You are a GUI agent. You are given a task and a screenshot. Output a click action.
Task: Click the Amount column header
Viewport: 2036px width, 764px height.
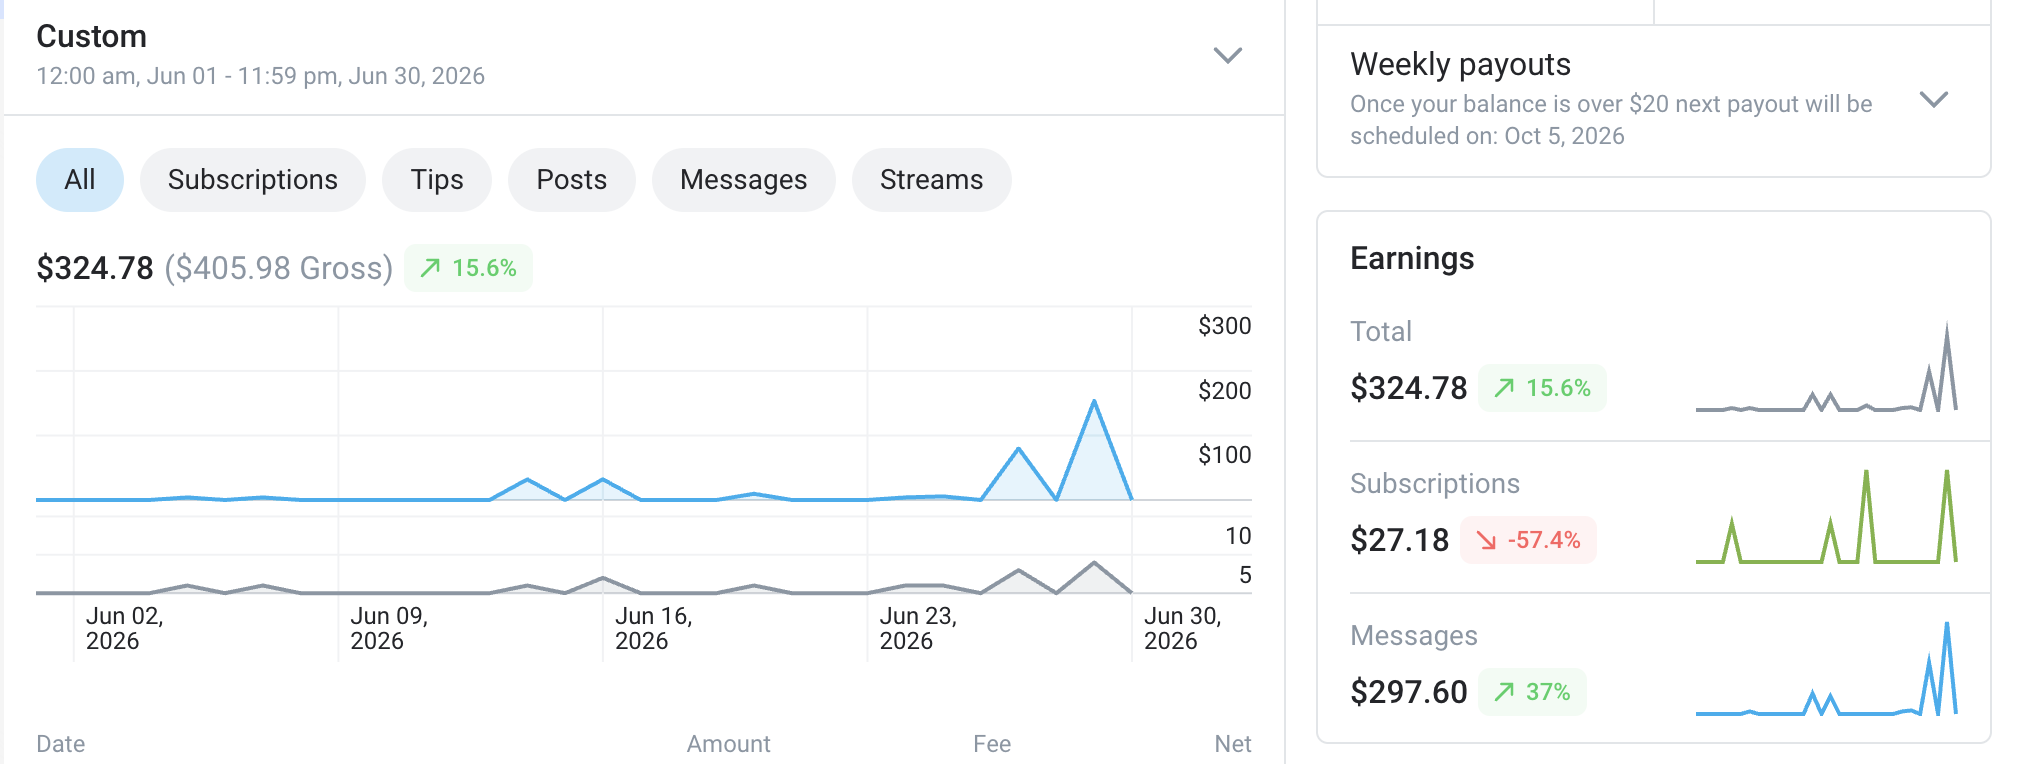[728, 744]
